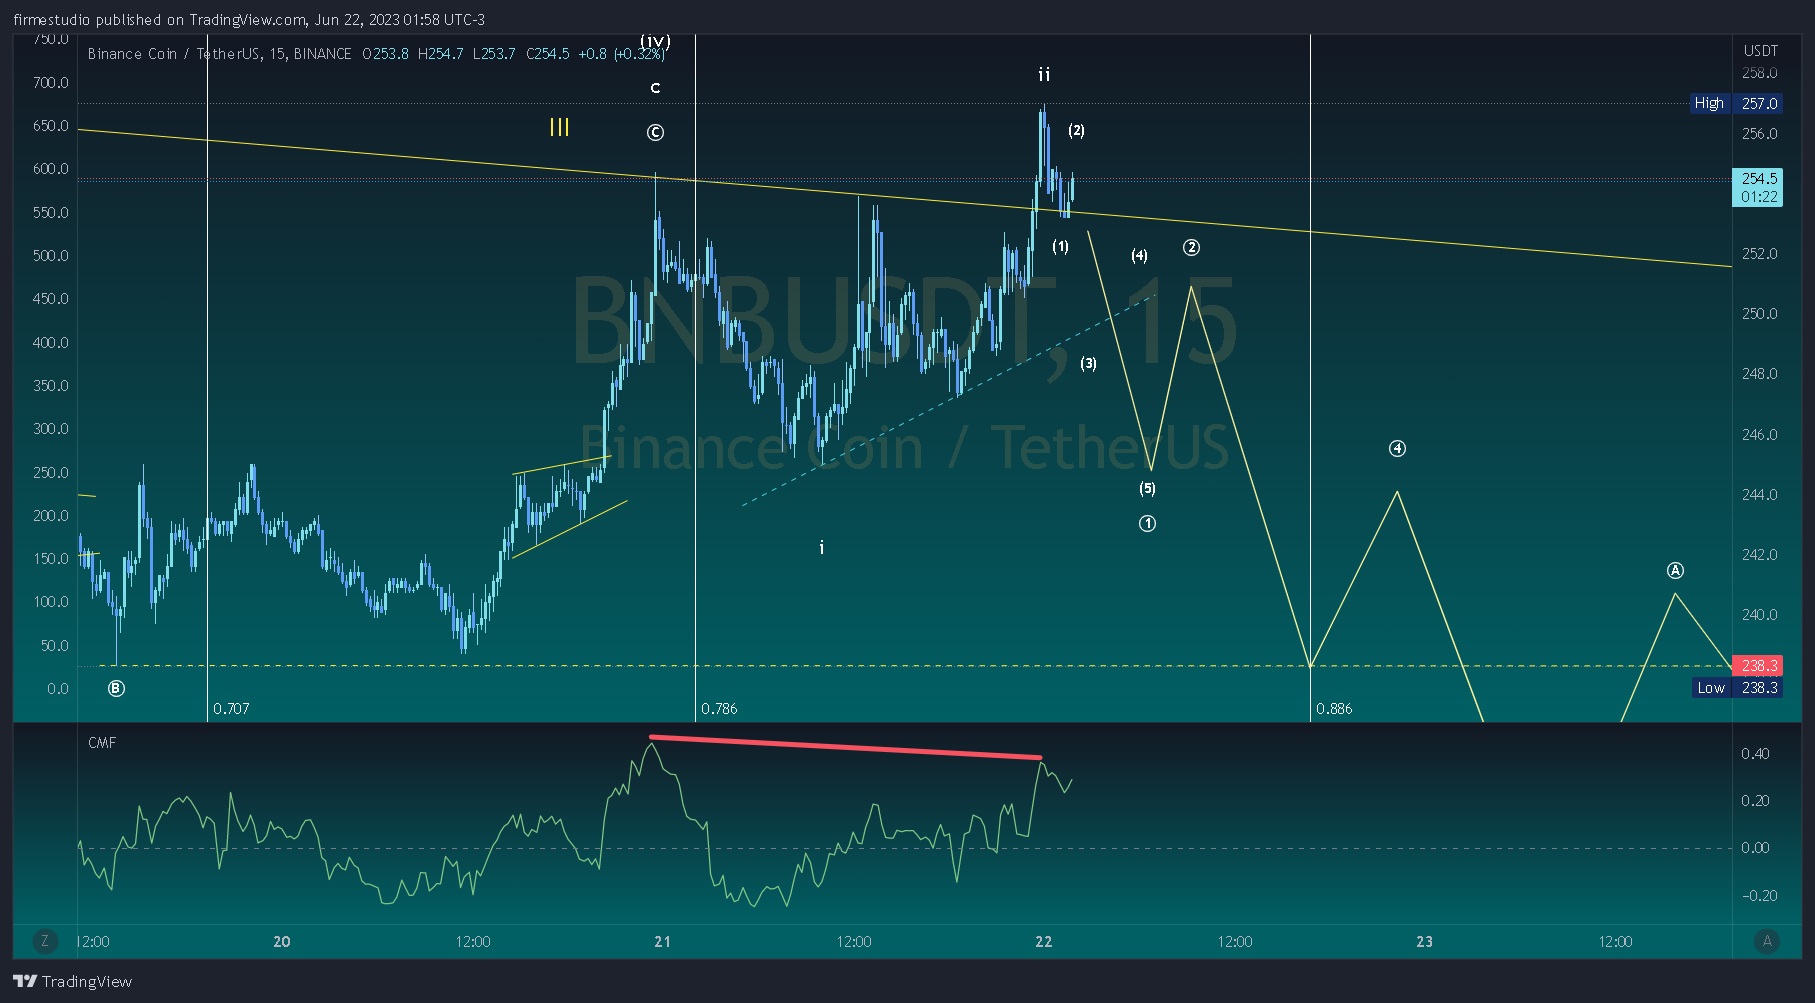This screenshot has height=1003, width=1815.
Task: Select the circled B wave label
Action: [116, 688]
